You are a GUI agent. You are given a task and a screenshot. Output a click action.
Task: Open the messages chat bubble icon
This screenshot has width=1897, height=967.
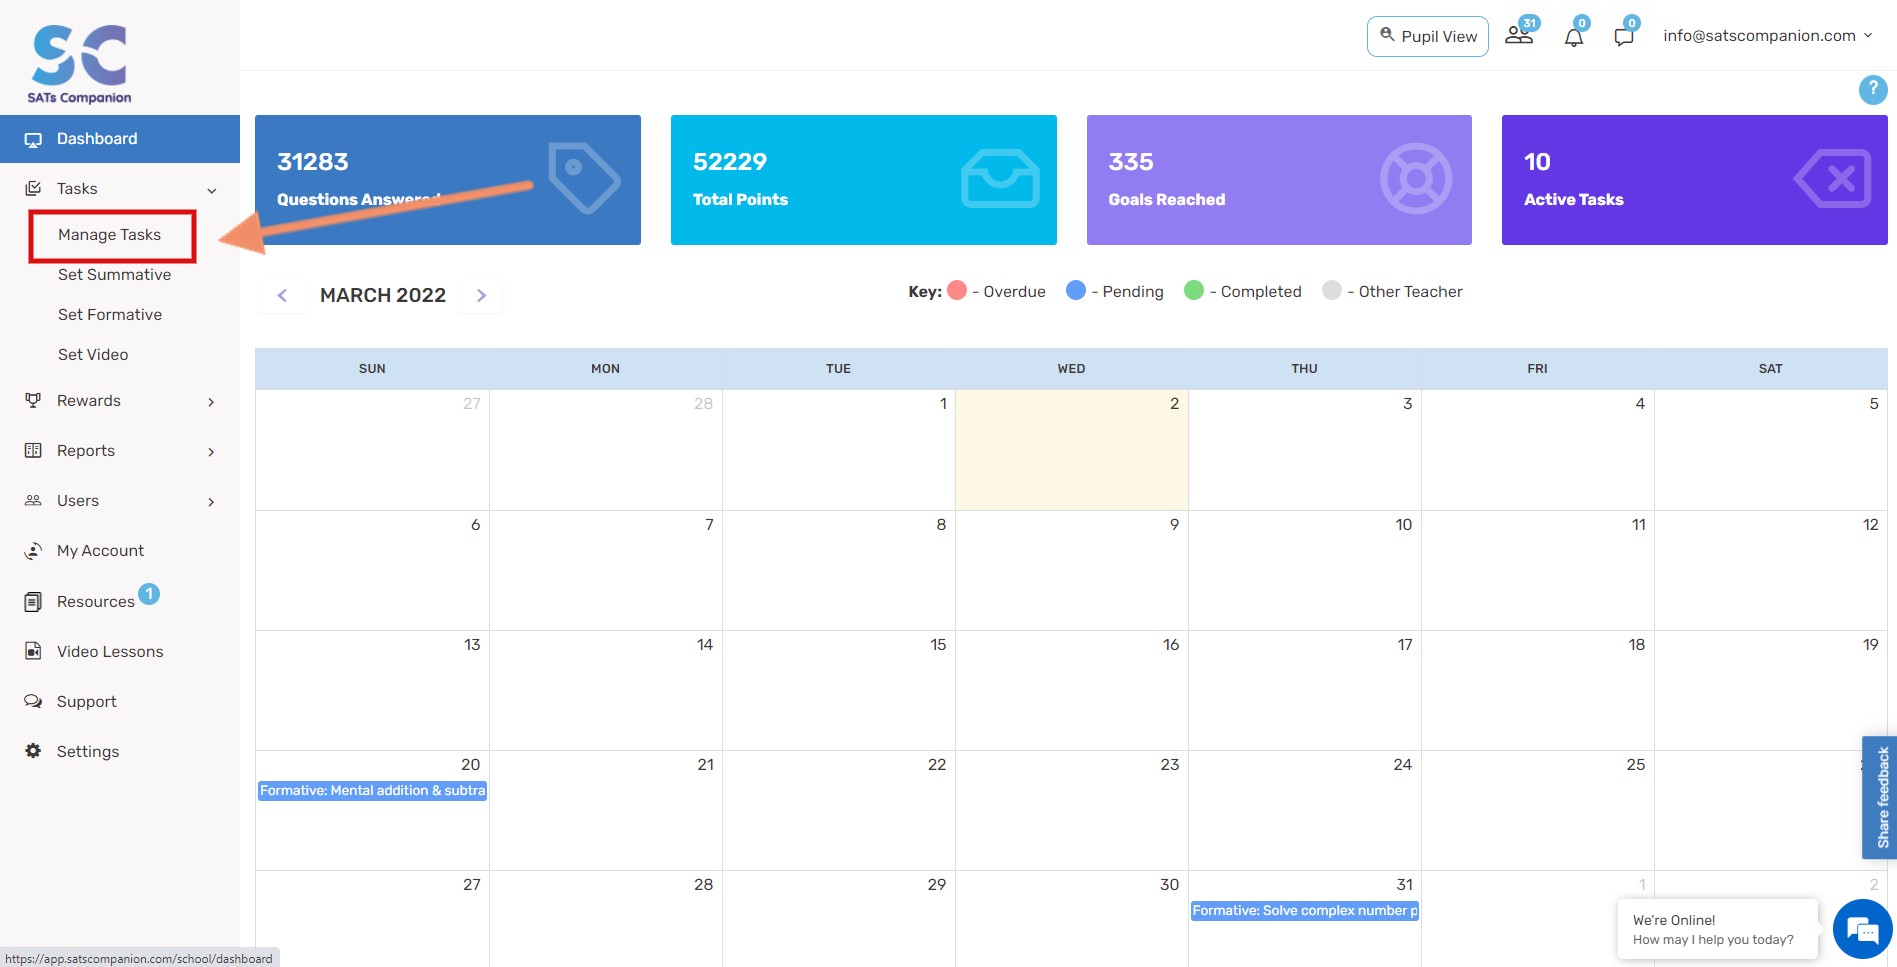point(1624,37)
